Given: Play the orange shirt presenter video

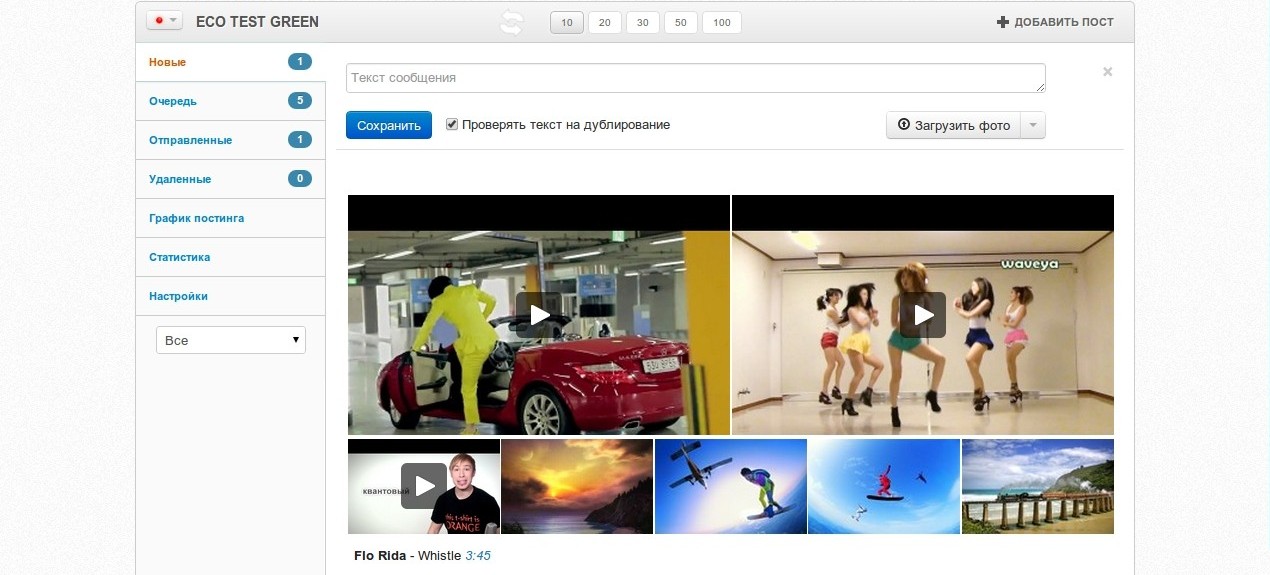Looking at the screenshot, I should point(424,486).
